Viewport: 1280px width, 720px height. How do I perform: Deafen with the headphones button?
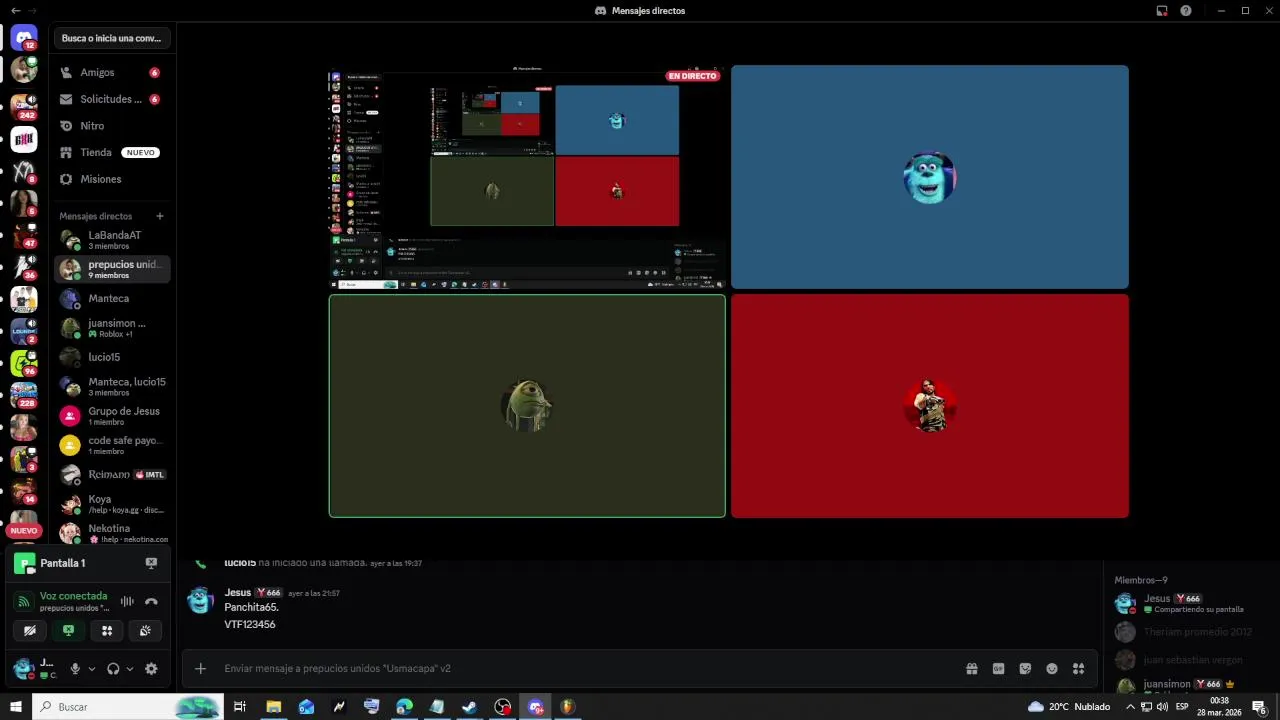113,669
